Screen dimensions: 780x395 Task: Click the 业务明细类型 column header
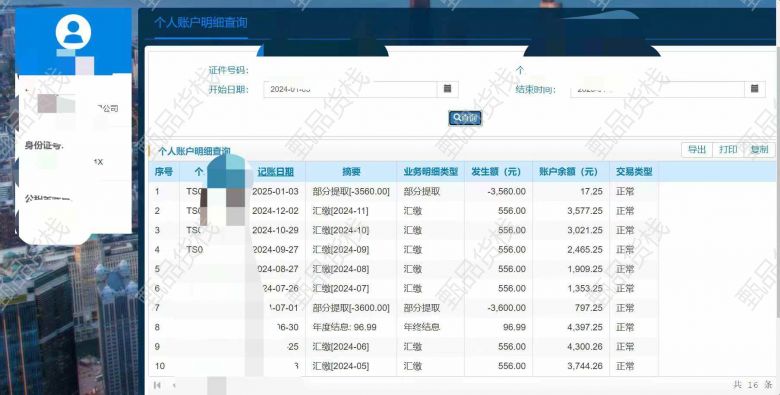click(431, 172)
